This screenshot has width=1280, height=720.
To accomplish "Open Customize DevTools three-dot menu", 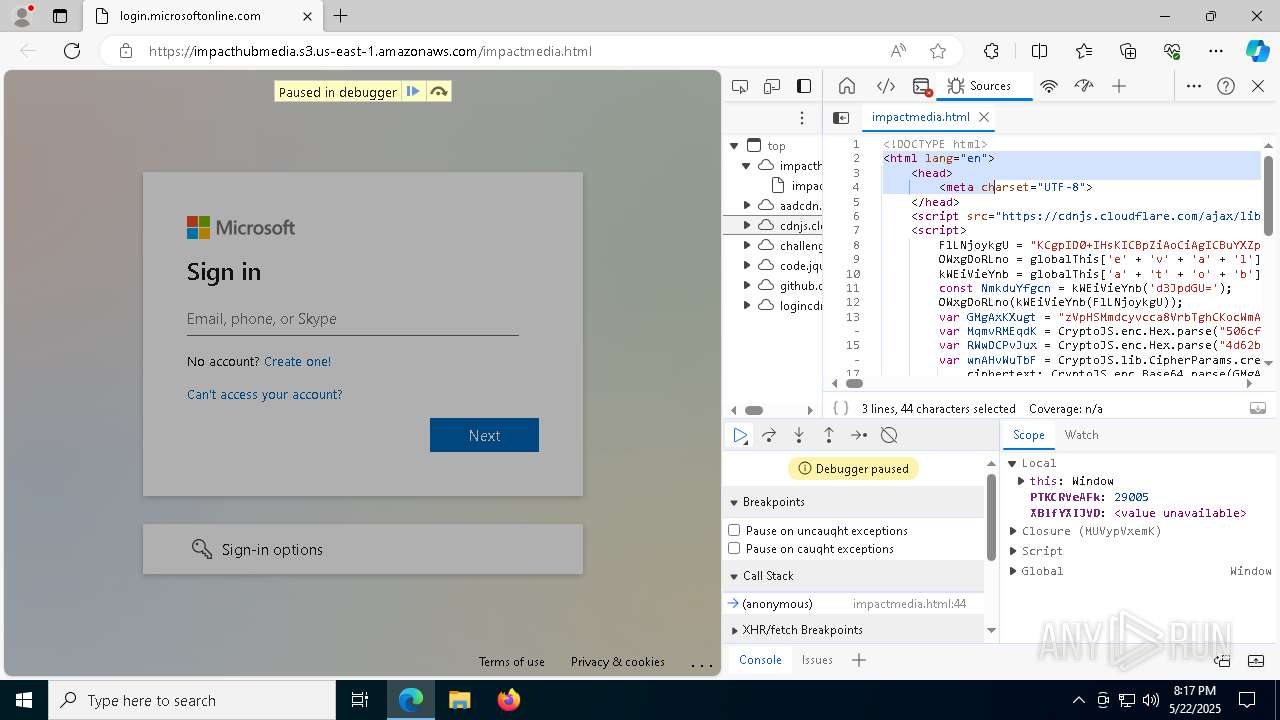I will point(1194,86).
